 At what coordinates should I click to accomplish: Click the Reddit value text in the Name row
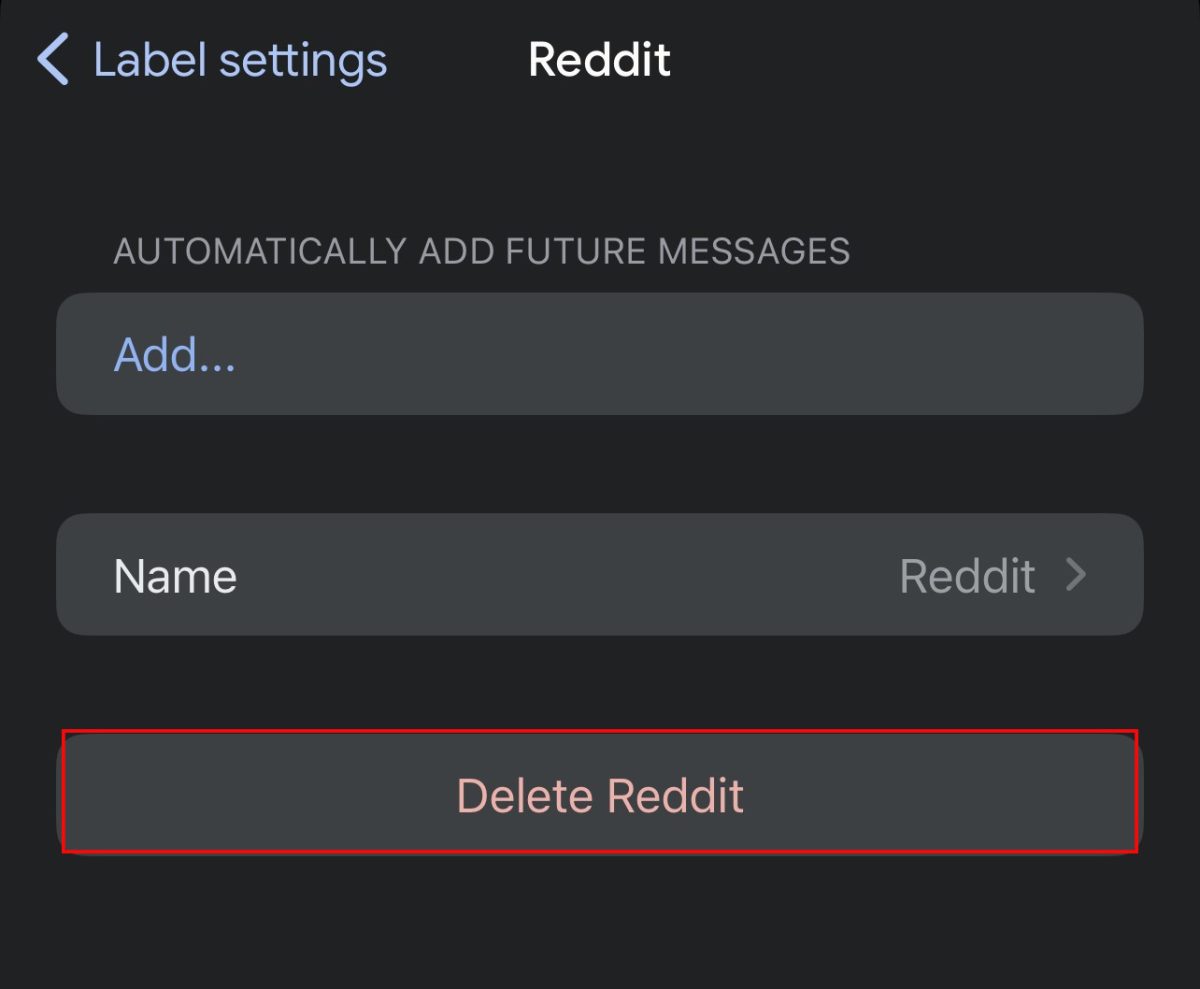click(x=966, y=575)
